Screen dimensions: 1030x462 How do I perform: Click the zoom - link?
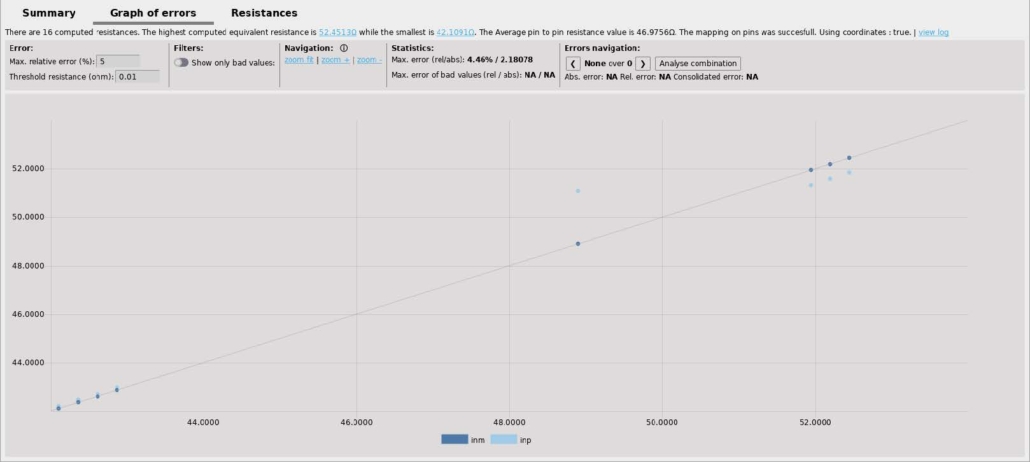[369, 60]
